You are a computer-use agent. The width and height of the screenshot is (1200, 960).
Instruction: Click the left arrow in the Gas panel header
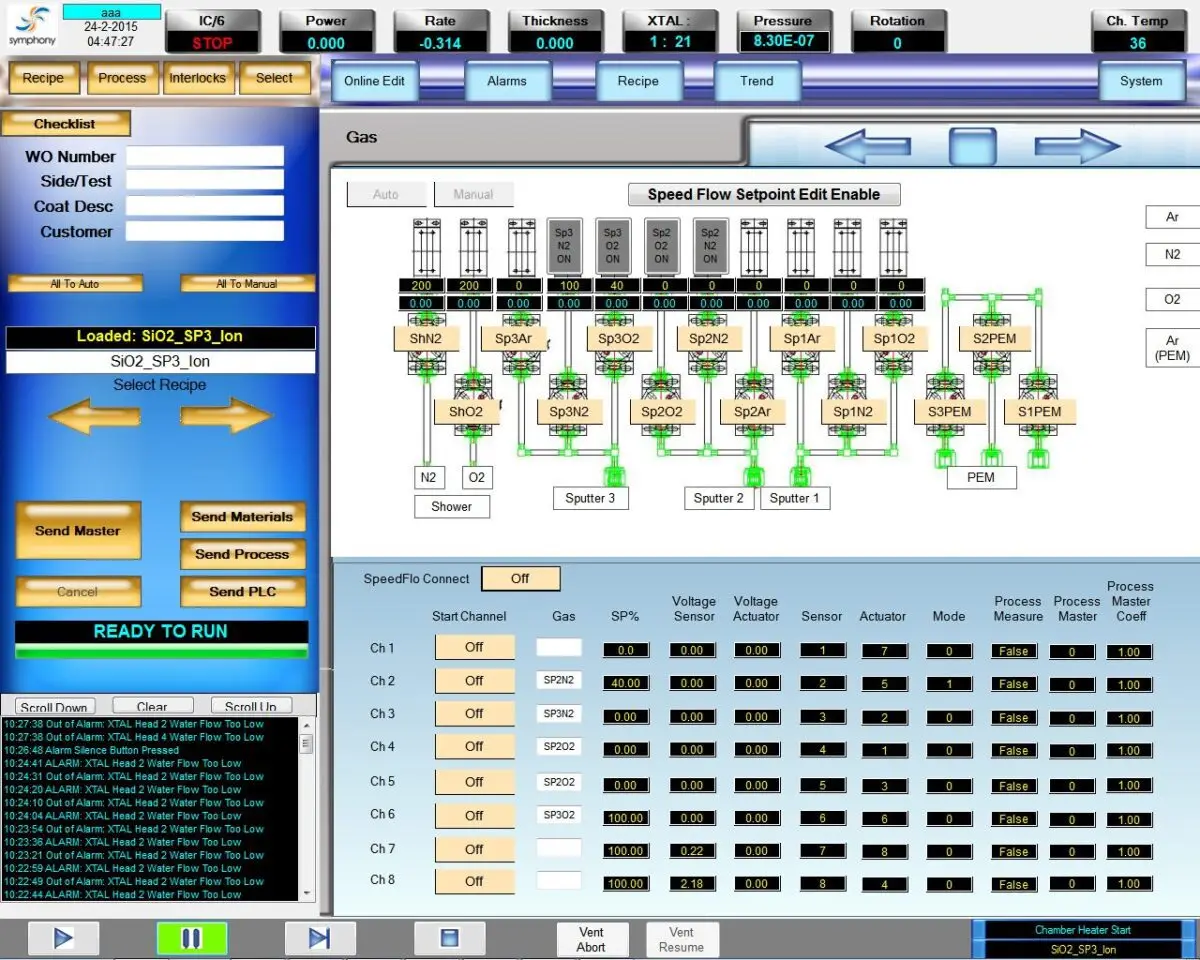[x=867, y=146]
